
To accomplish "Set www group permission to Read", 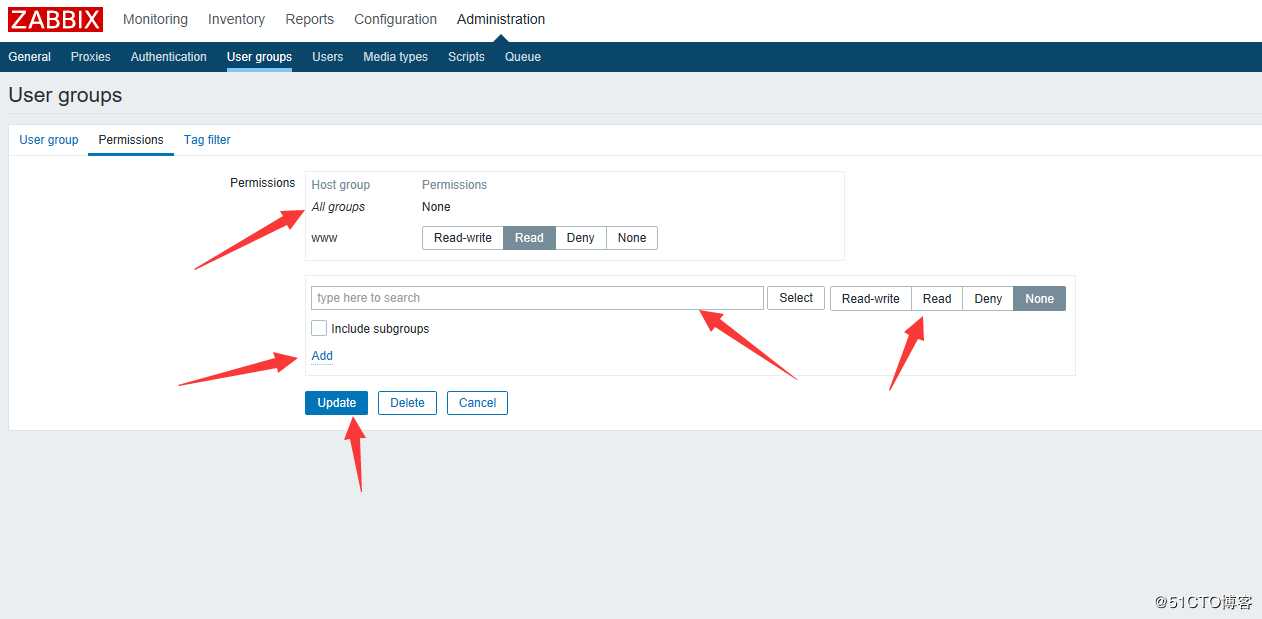I will (x=529, y=238).
